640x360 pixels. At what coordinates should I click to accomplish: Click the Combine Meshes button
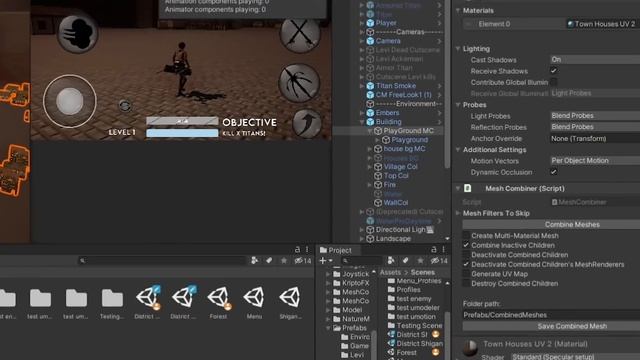551,224
